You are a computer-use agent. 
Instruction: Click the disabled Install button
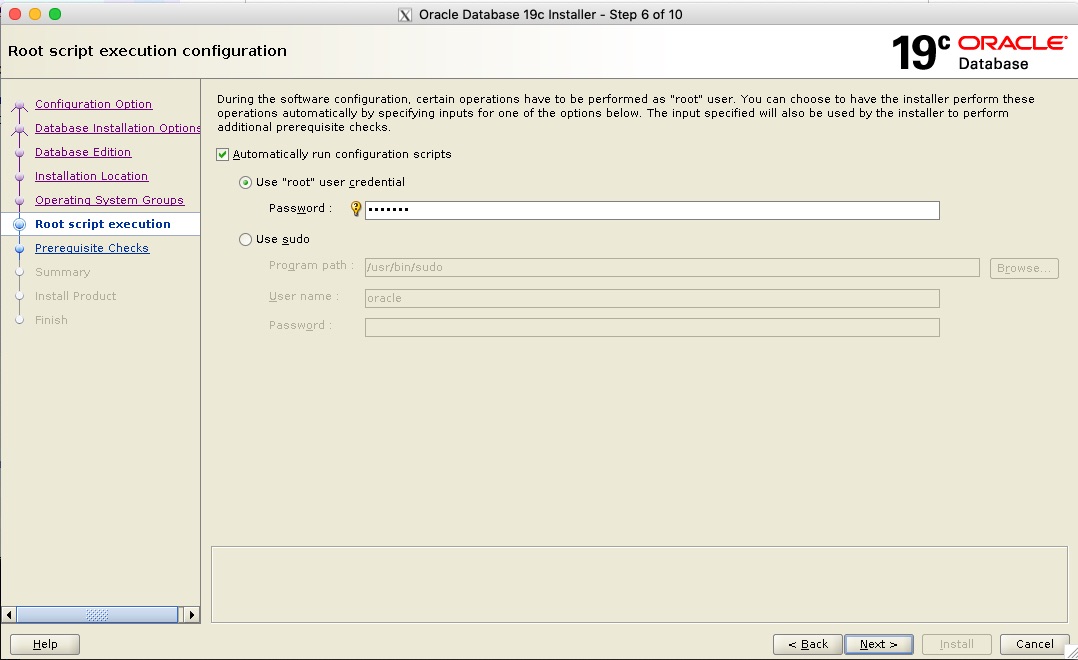956,644
